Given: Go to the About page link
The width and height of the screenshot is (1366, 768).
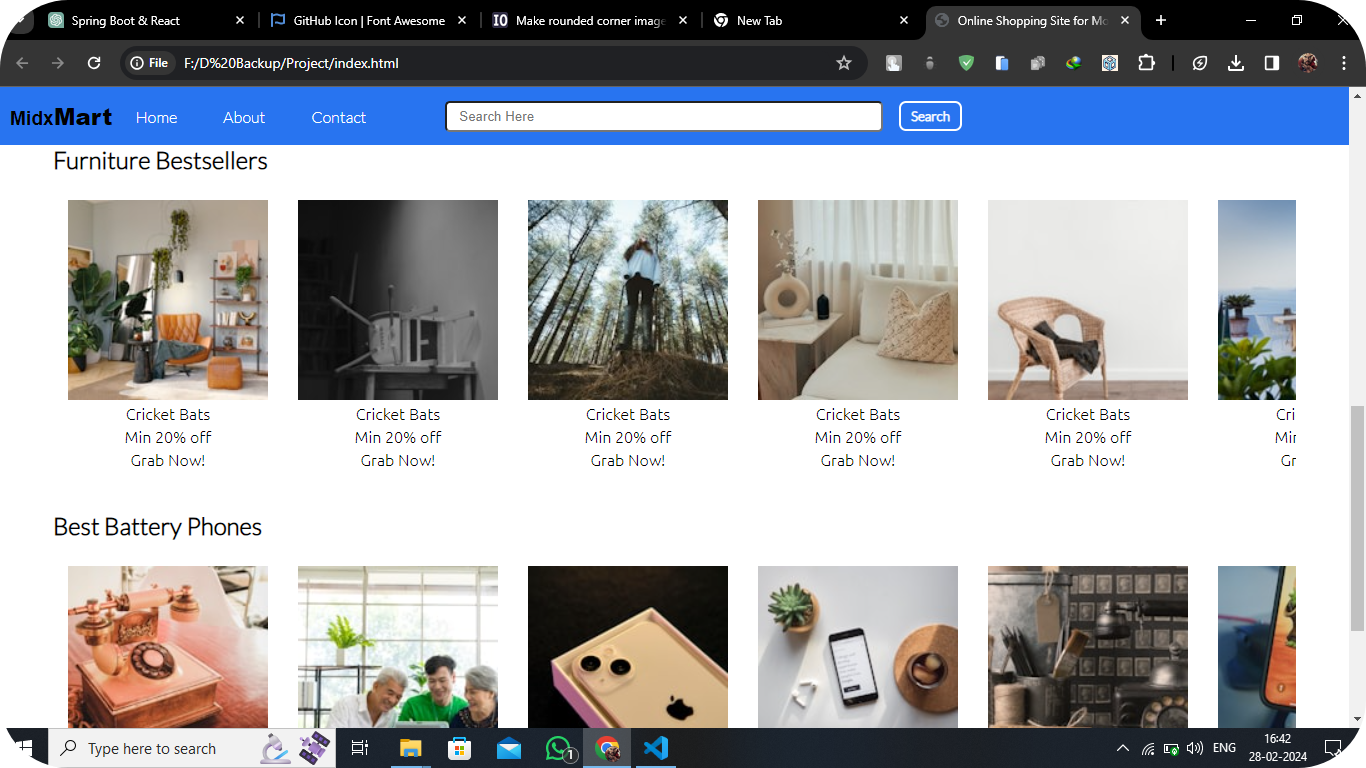Looking at the screenshot, I should pyautogui.click(x=244, y=117).
